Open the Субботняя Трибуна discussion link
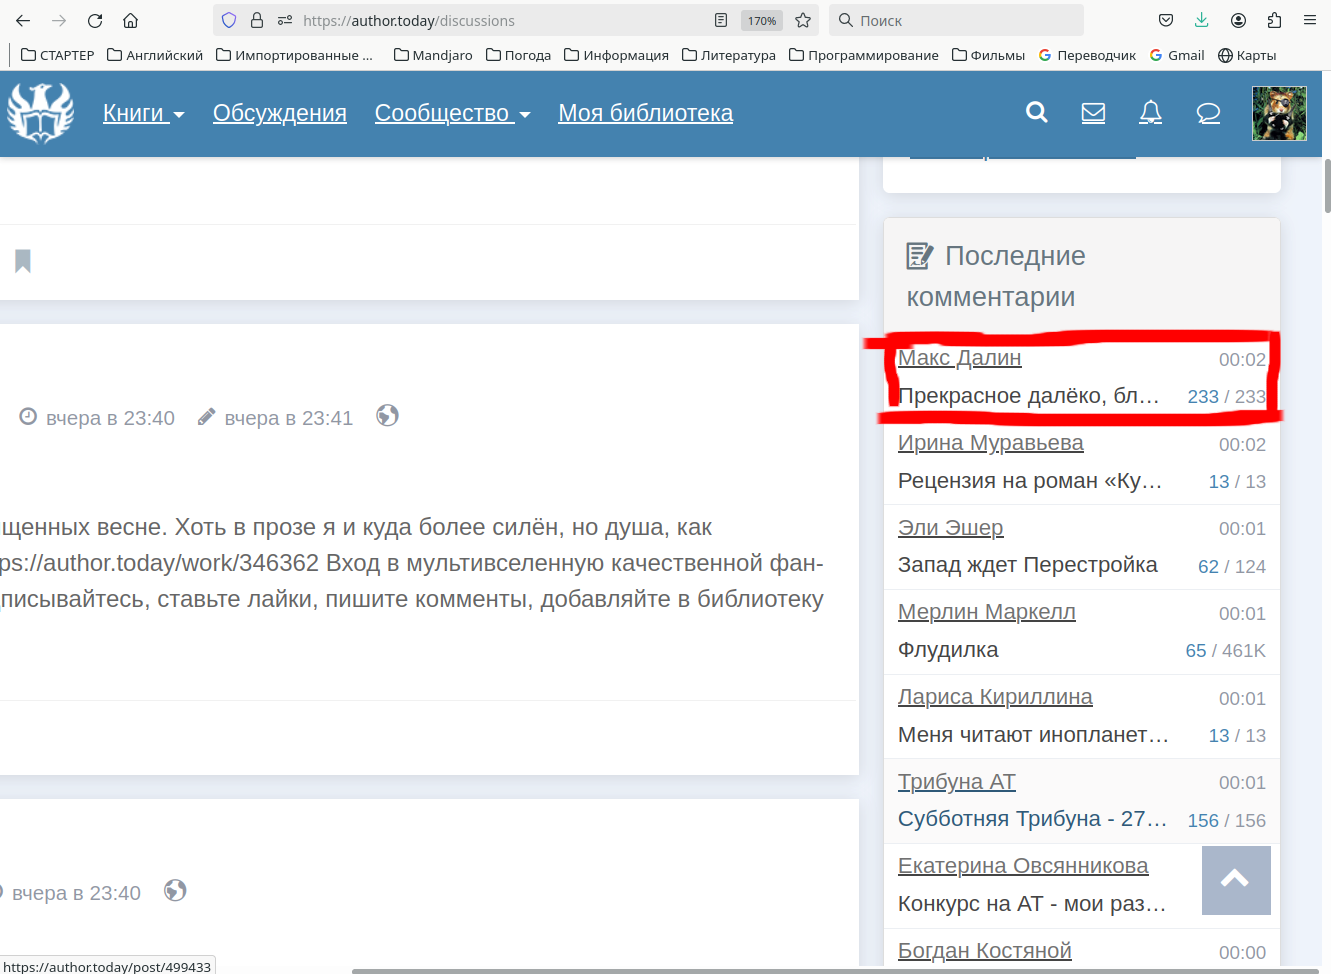 pos(1031,819)
